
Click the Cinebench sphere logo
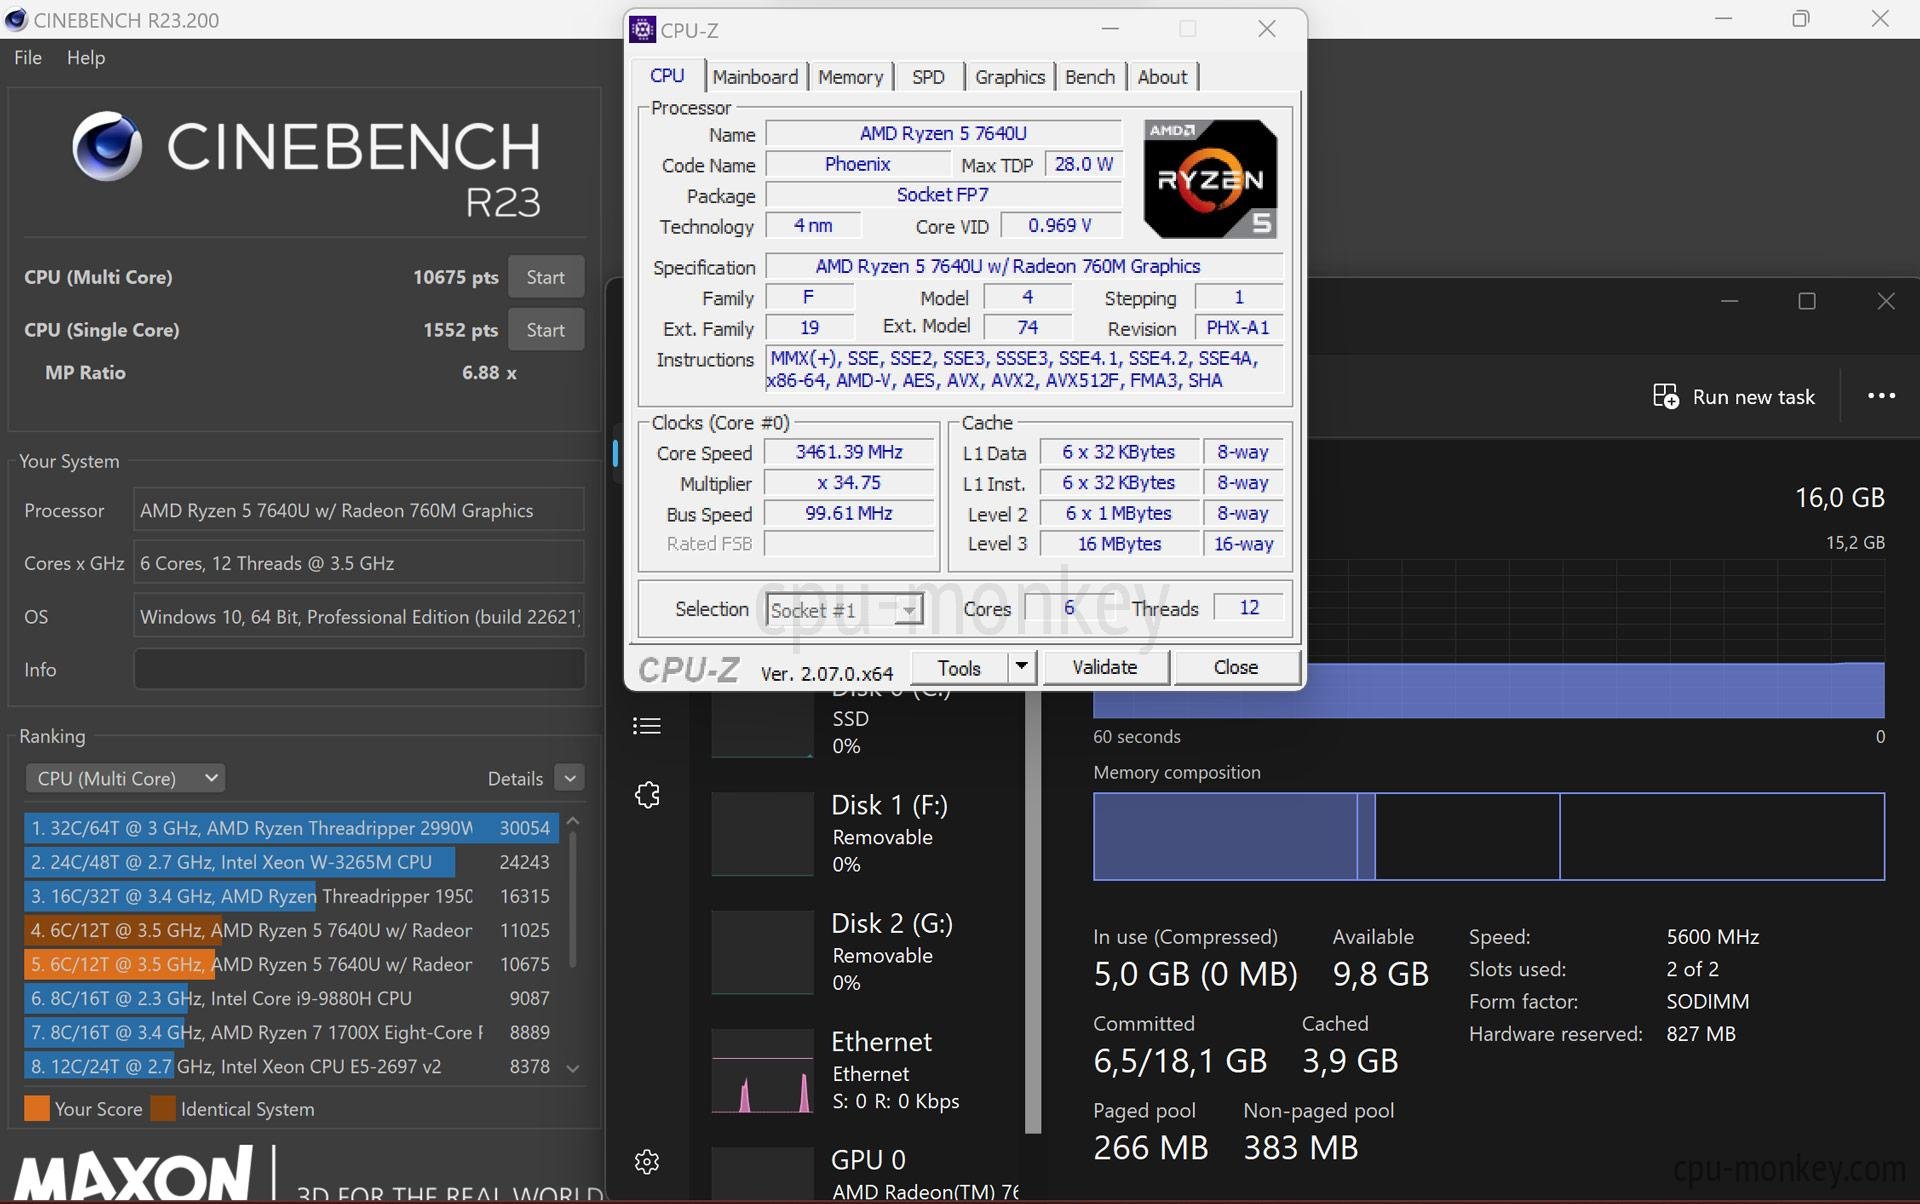tap(107, 146)
